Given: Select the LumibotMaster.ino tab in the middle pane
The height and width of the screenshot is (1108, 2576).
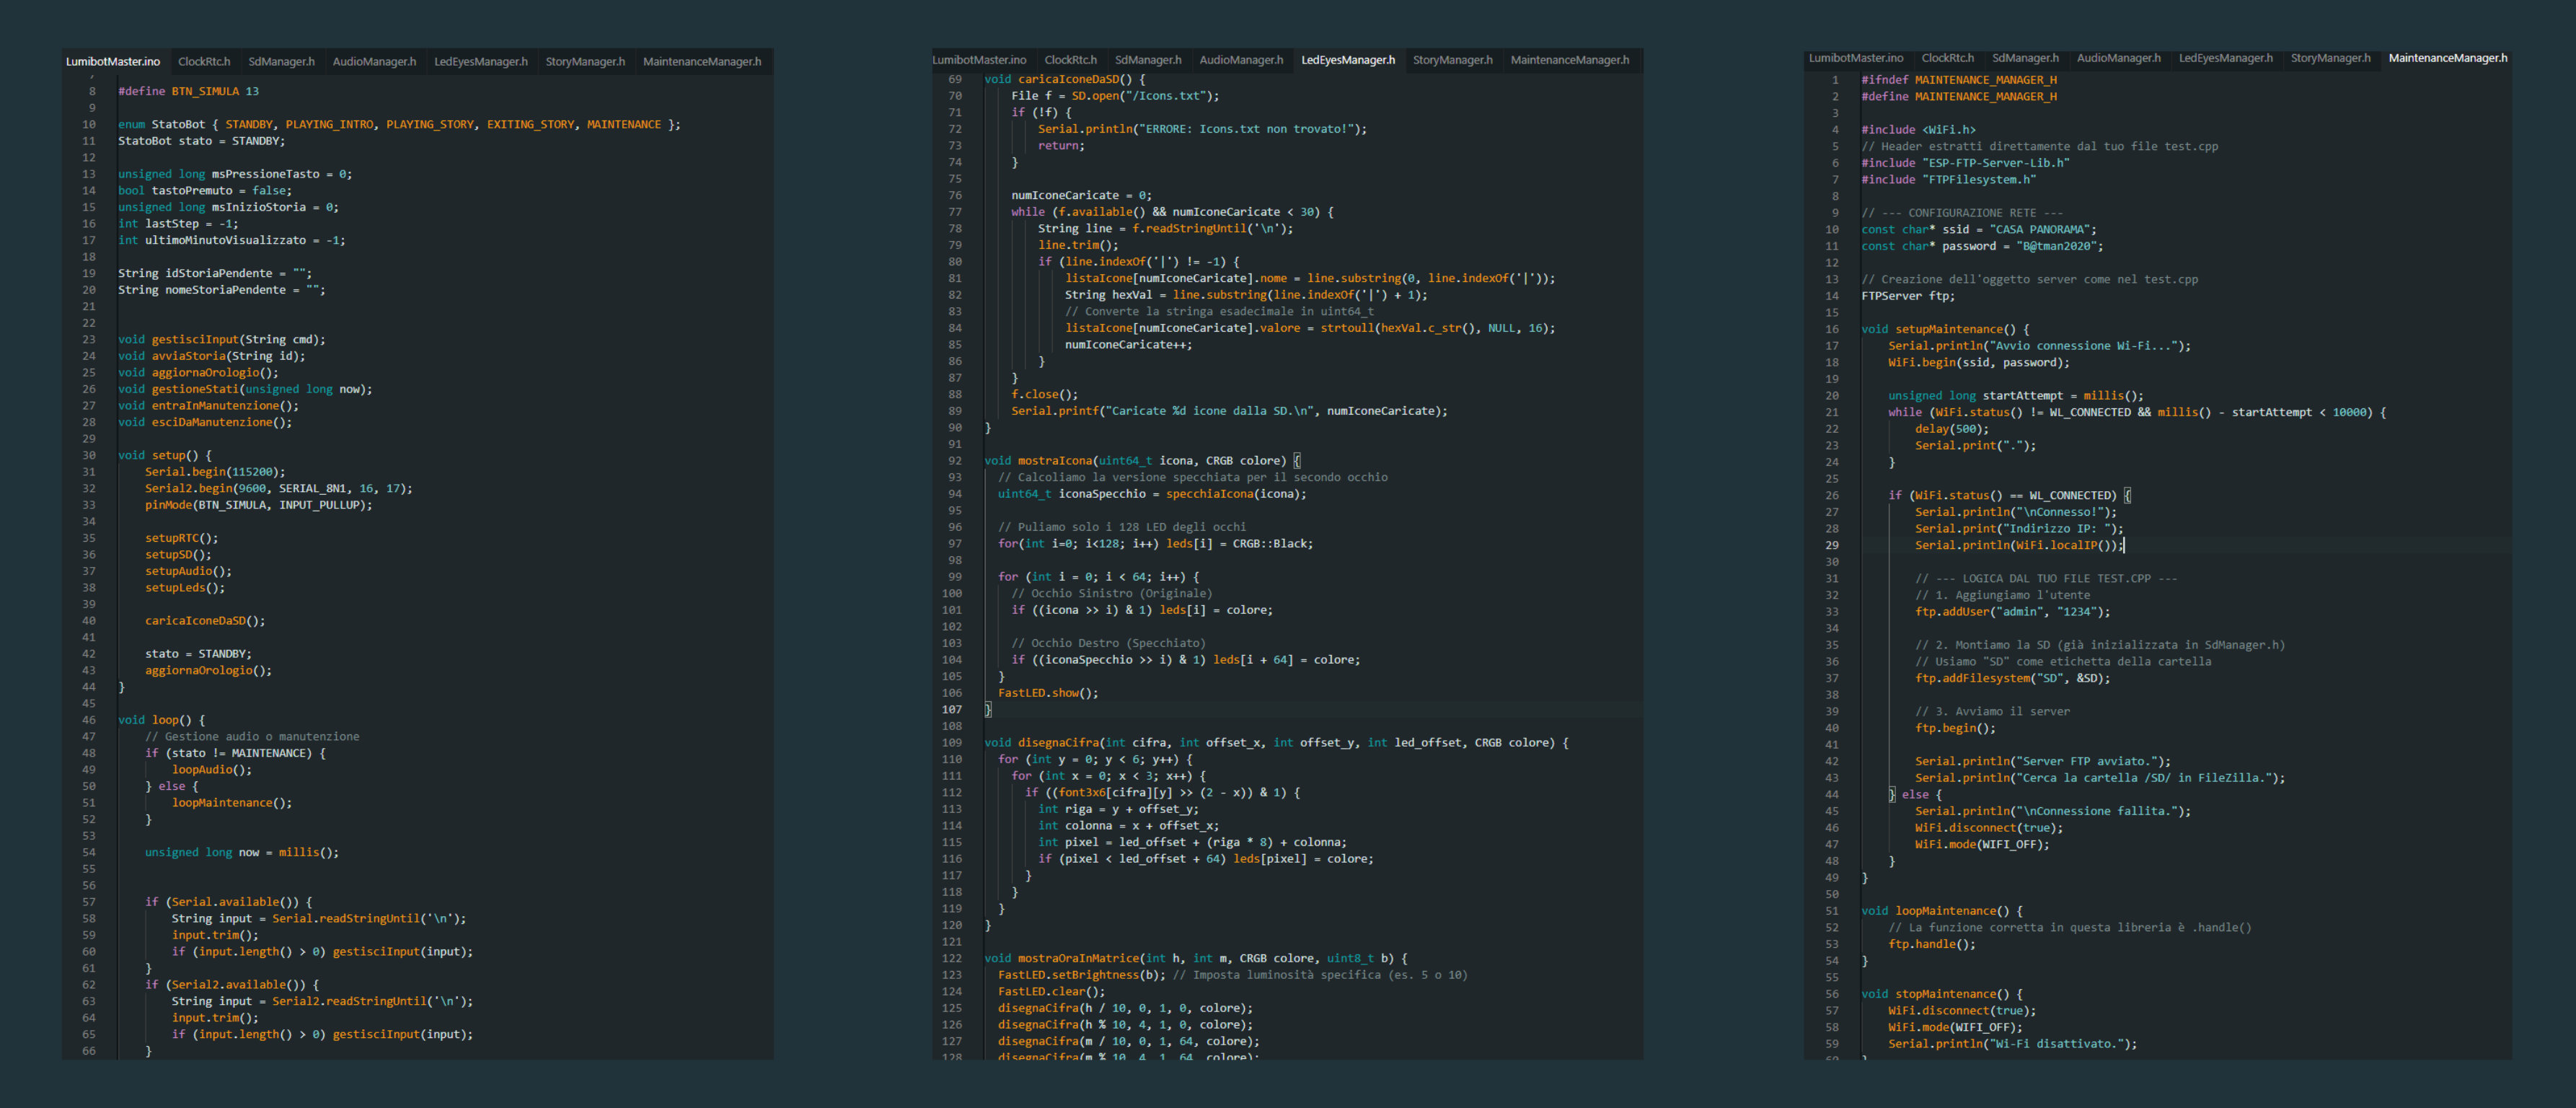Looking at the screenshot, I should (980, 60).
